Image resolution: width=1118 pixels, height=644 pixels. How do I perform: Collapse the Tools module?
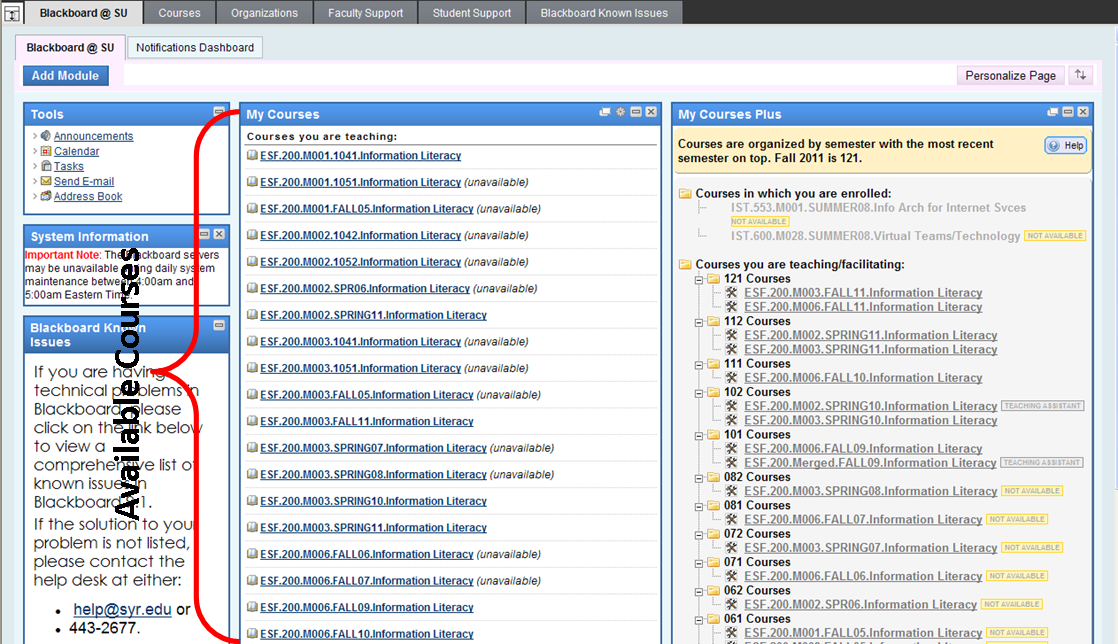click(x=219, y=111)
